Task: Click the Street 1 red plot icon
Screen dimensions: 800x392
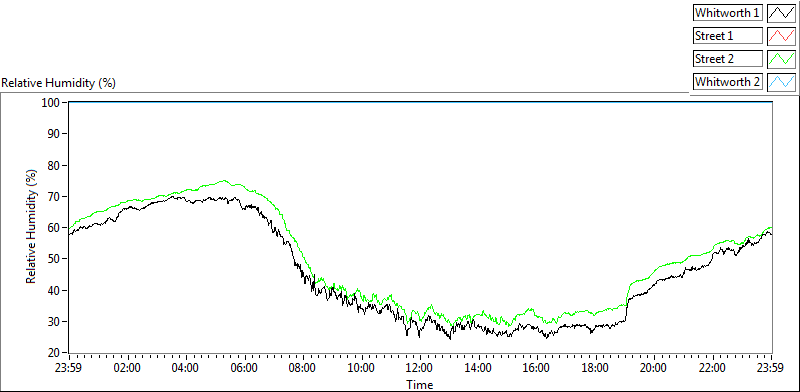Action: [781, 36]
